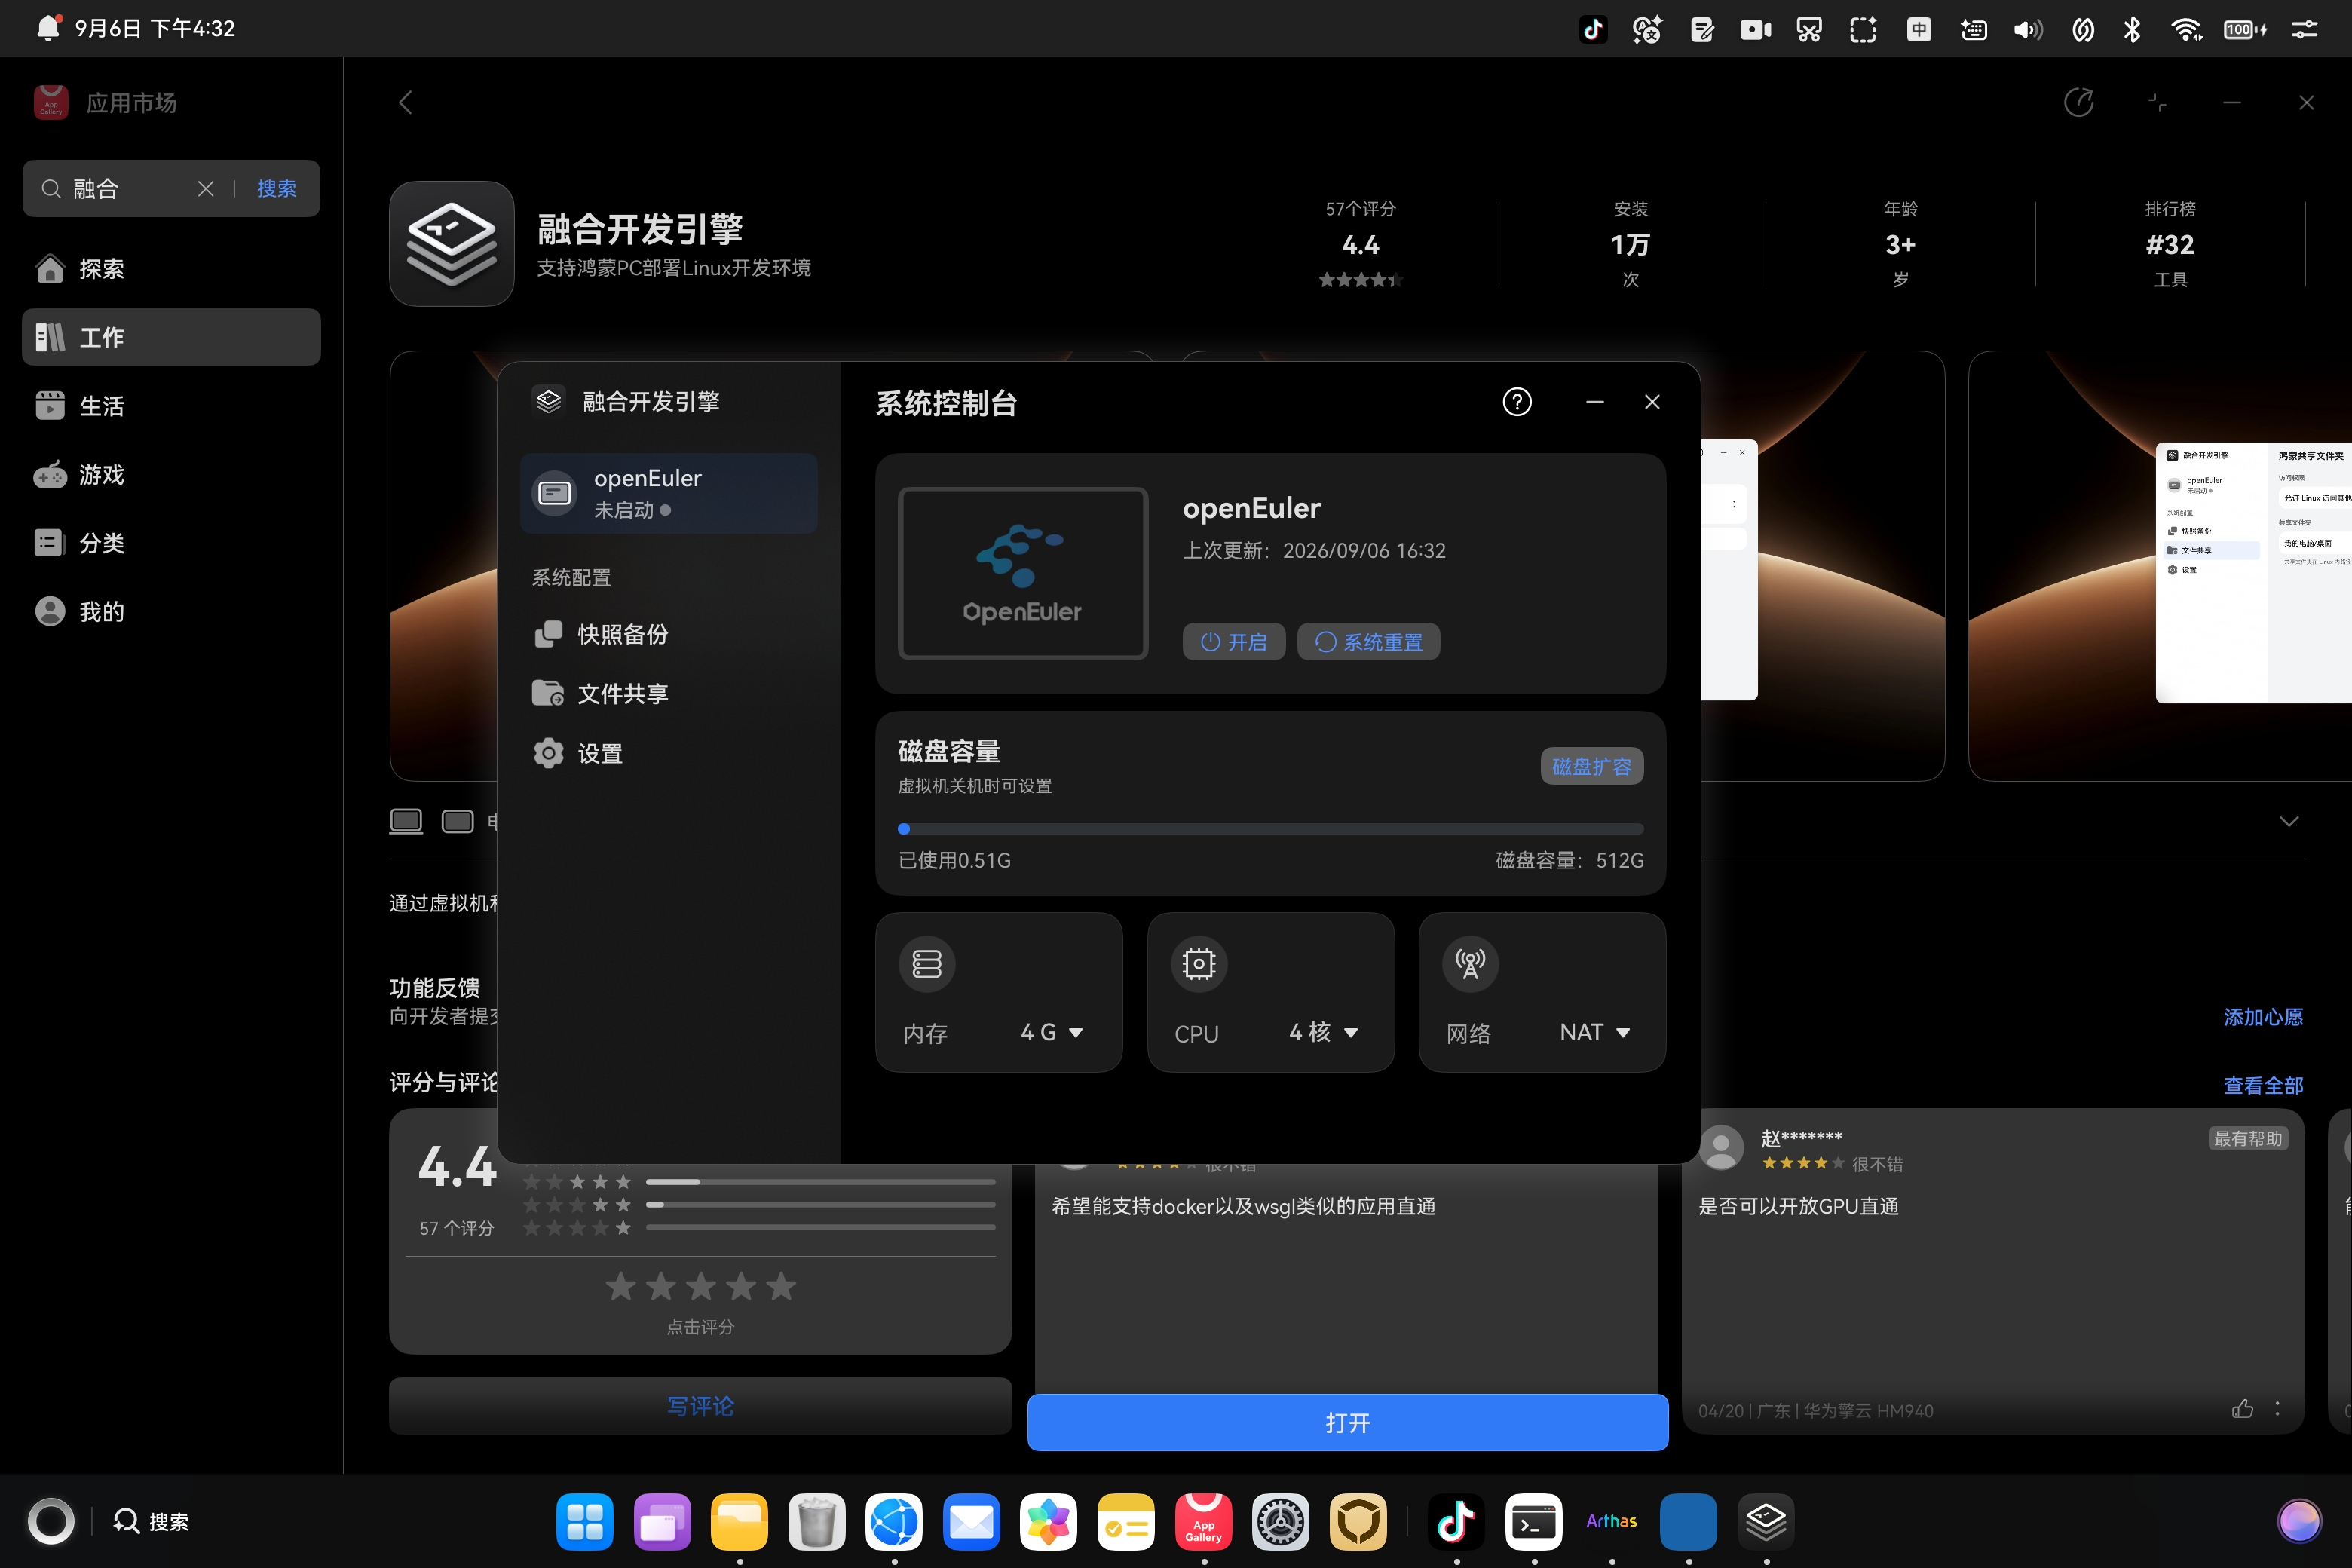Open the settings gear icon in the dock
2352x1568 pixels.
1281,1522
